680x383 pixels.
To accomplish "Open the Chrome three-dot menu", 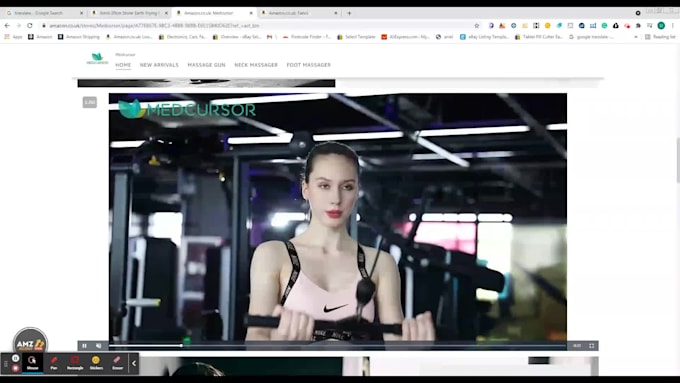I will 673,26.
